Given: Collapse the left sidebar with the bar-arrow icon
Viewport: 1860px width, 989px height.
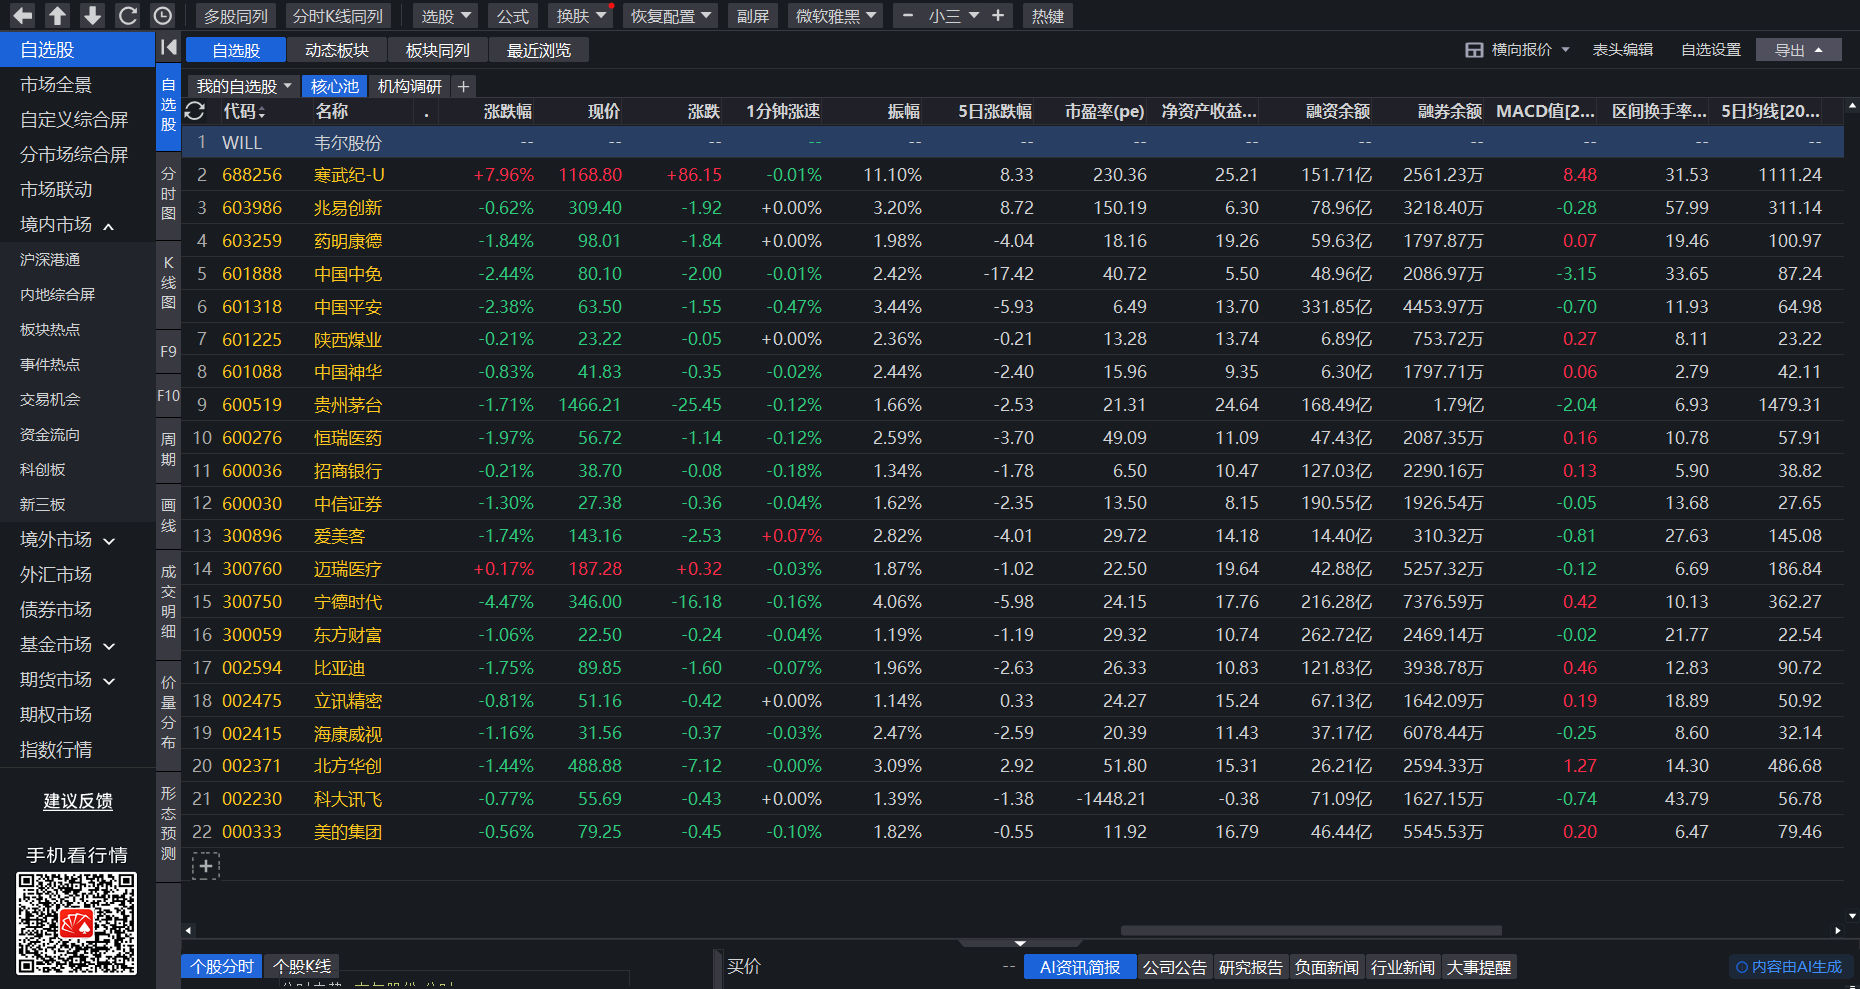Looking at the screenshot, I should (x=168, y=47).
